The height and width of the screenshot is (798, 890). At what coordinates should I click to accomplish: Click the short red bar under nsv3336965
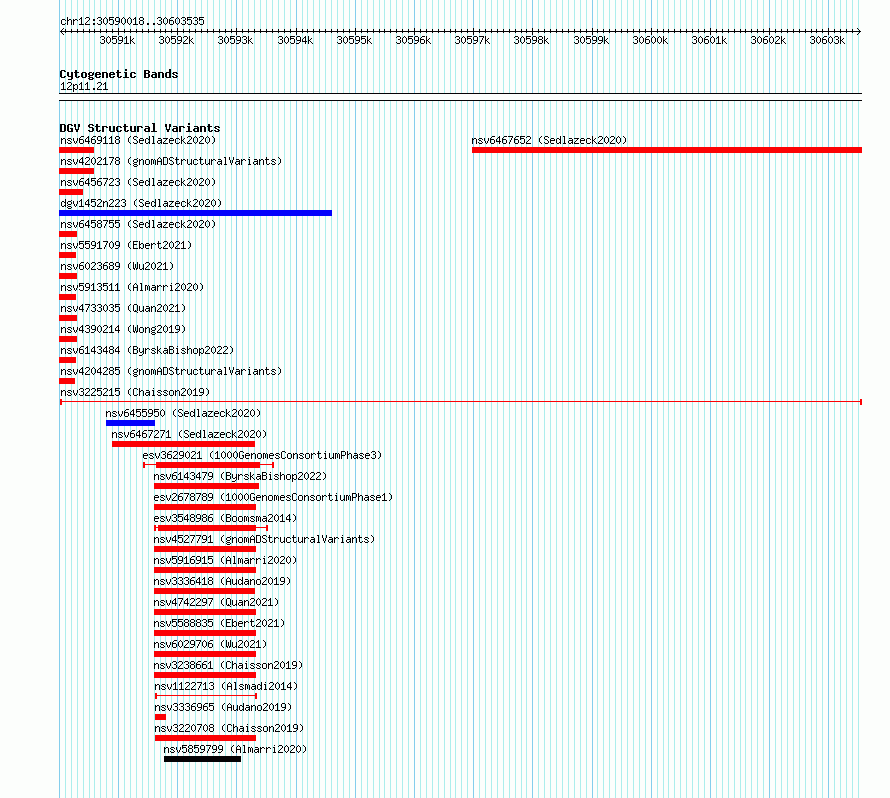pos(160,717)
